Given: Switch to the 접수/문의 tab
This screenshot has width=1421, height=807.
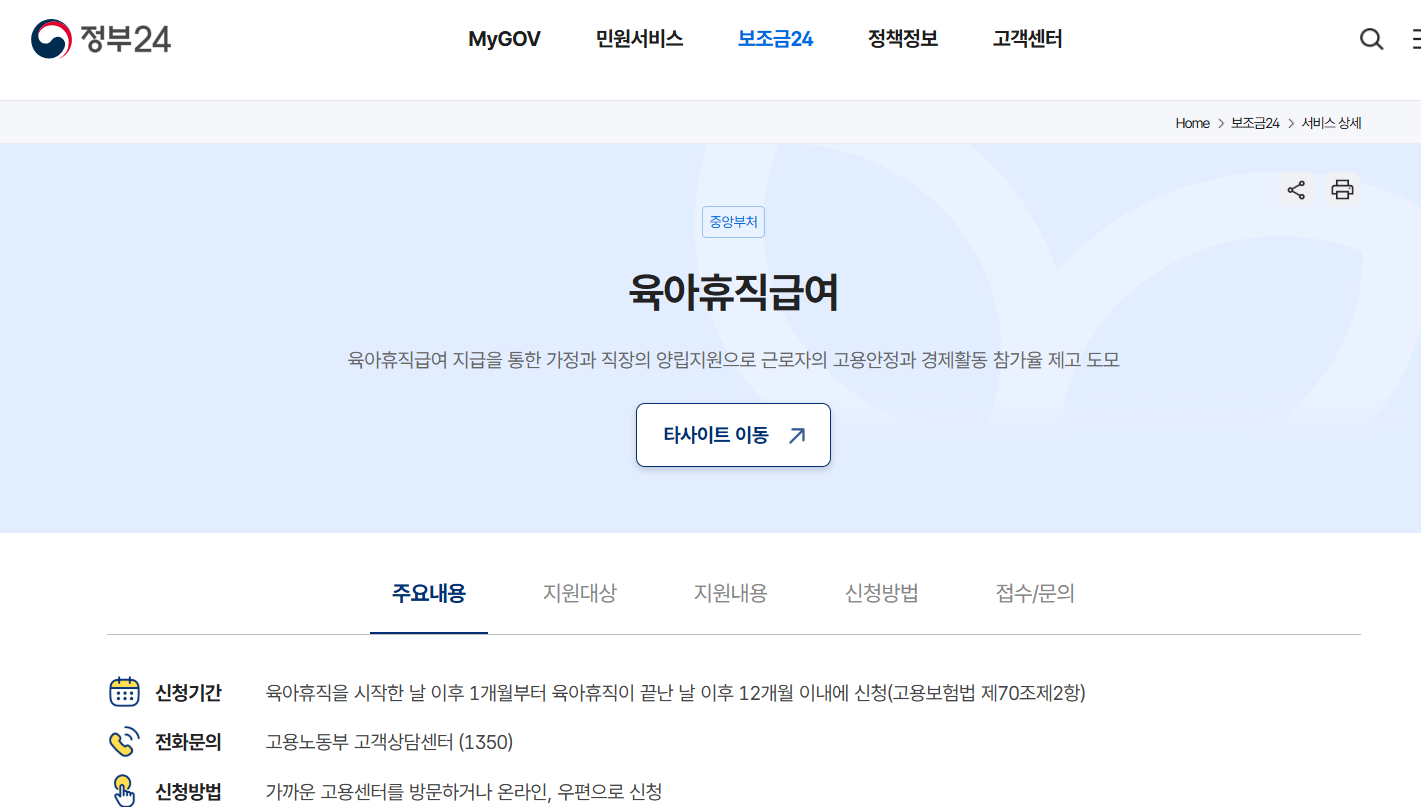Looking at the screenshot, I should pos(1035,593).
